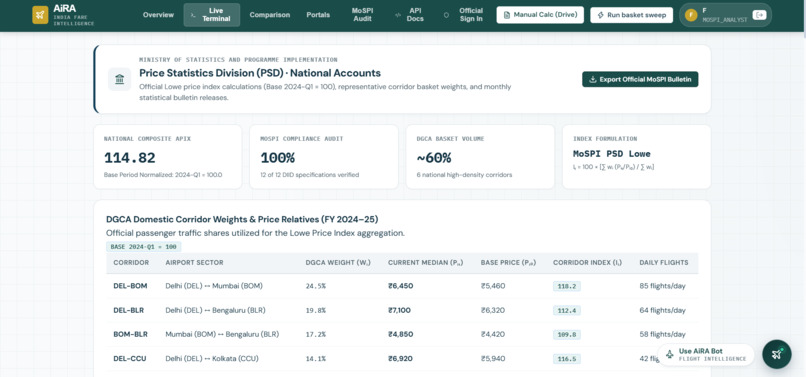Click the ₹6,320 base price cell
Image resolution: width=806 pixels, height=377 pixels.
coord(493,310)
